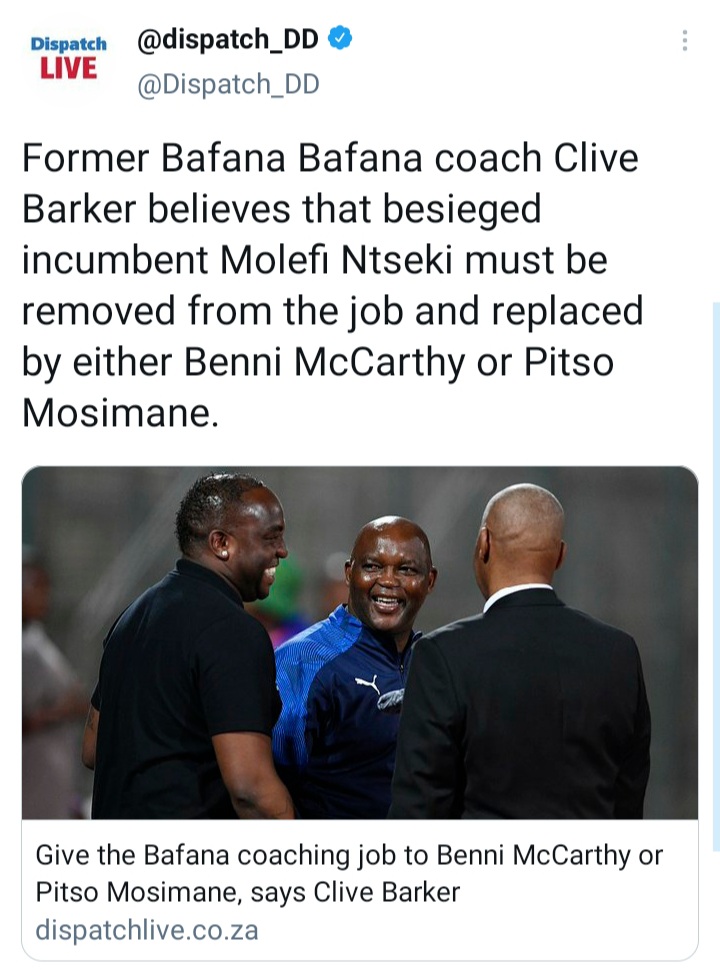Open the dispatchlive.co.za domain link

click(147, 930)
